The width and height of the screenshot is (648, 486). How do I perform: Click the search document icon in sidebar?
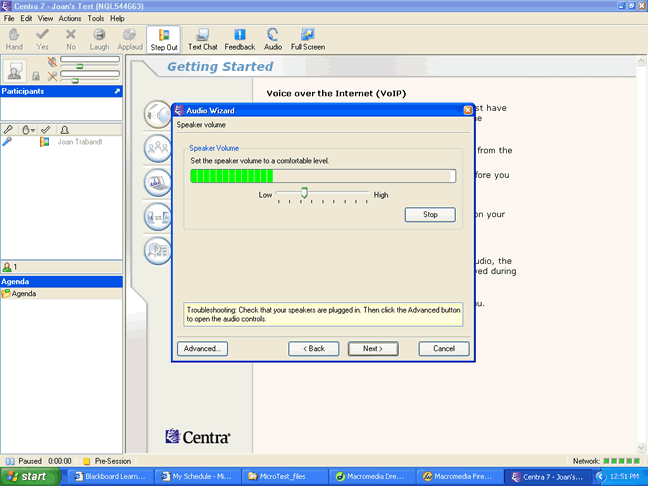(x=158, y=250)
